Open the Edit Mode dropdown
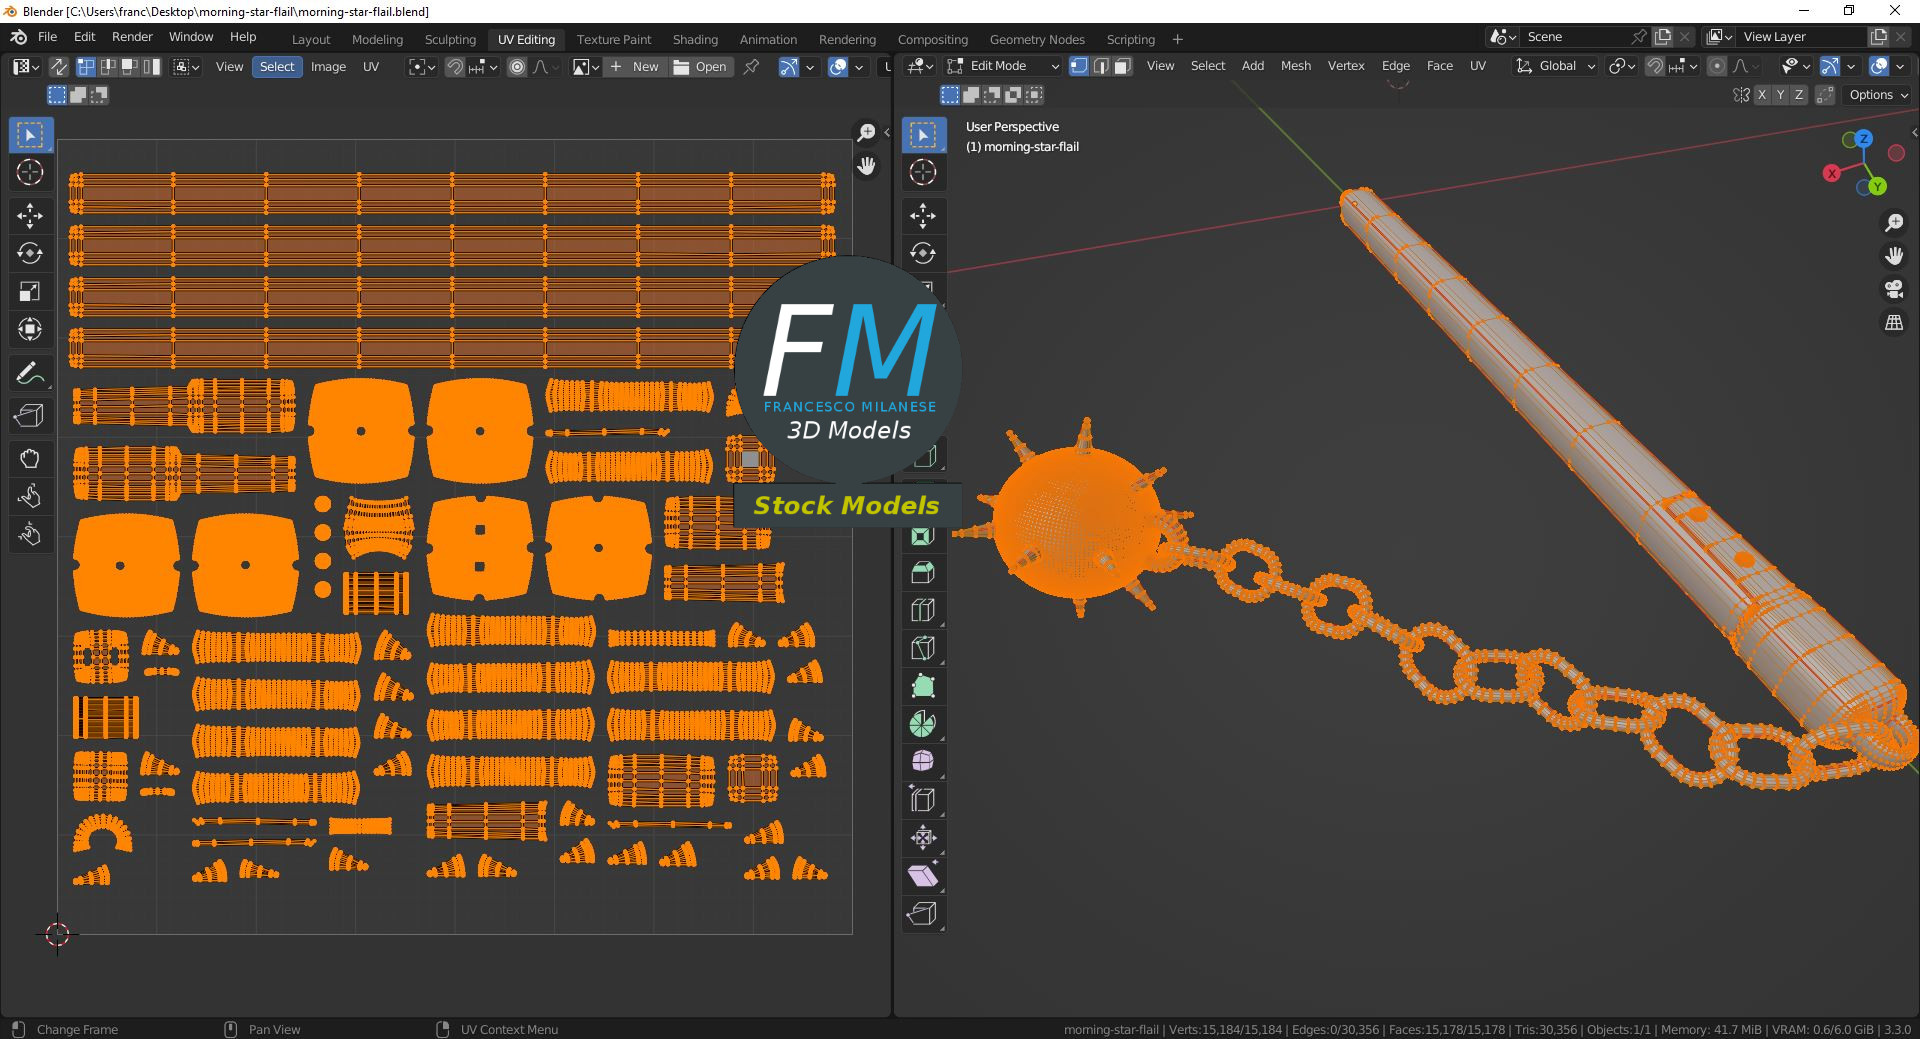This screenshot has height=1039, width=1920. point(1003,66)
